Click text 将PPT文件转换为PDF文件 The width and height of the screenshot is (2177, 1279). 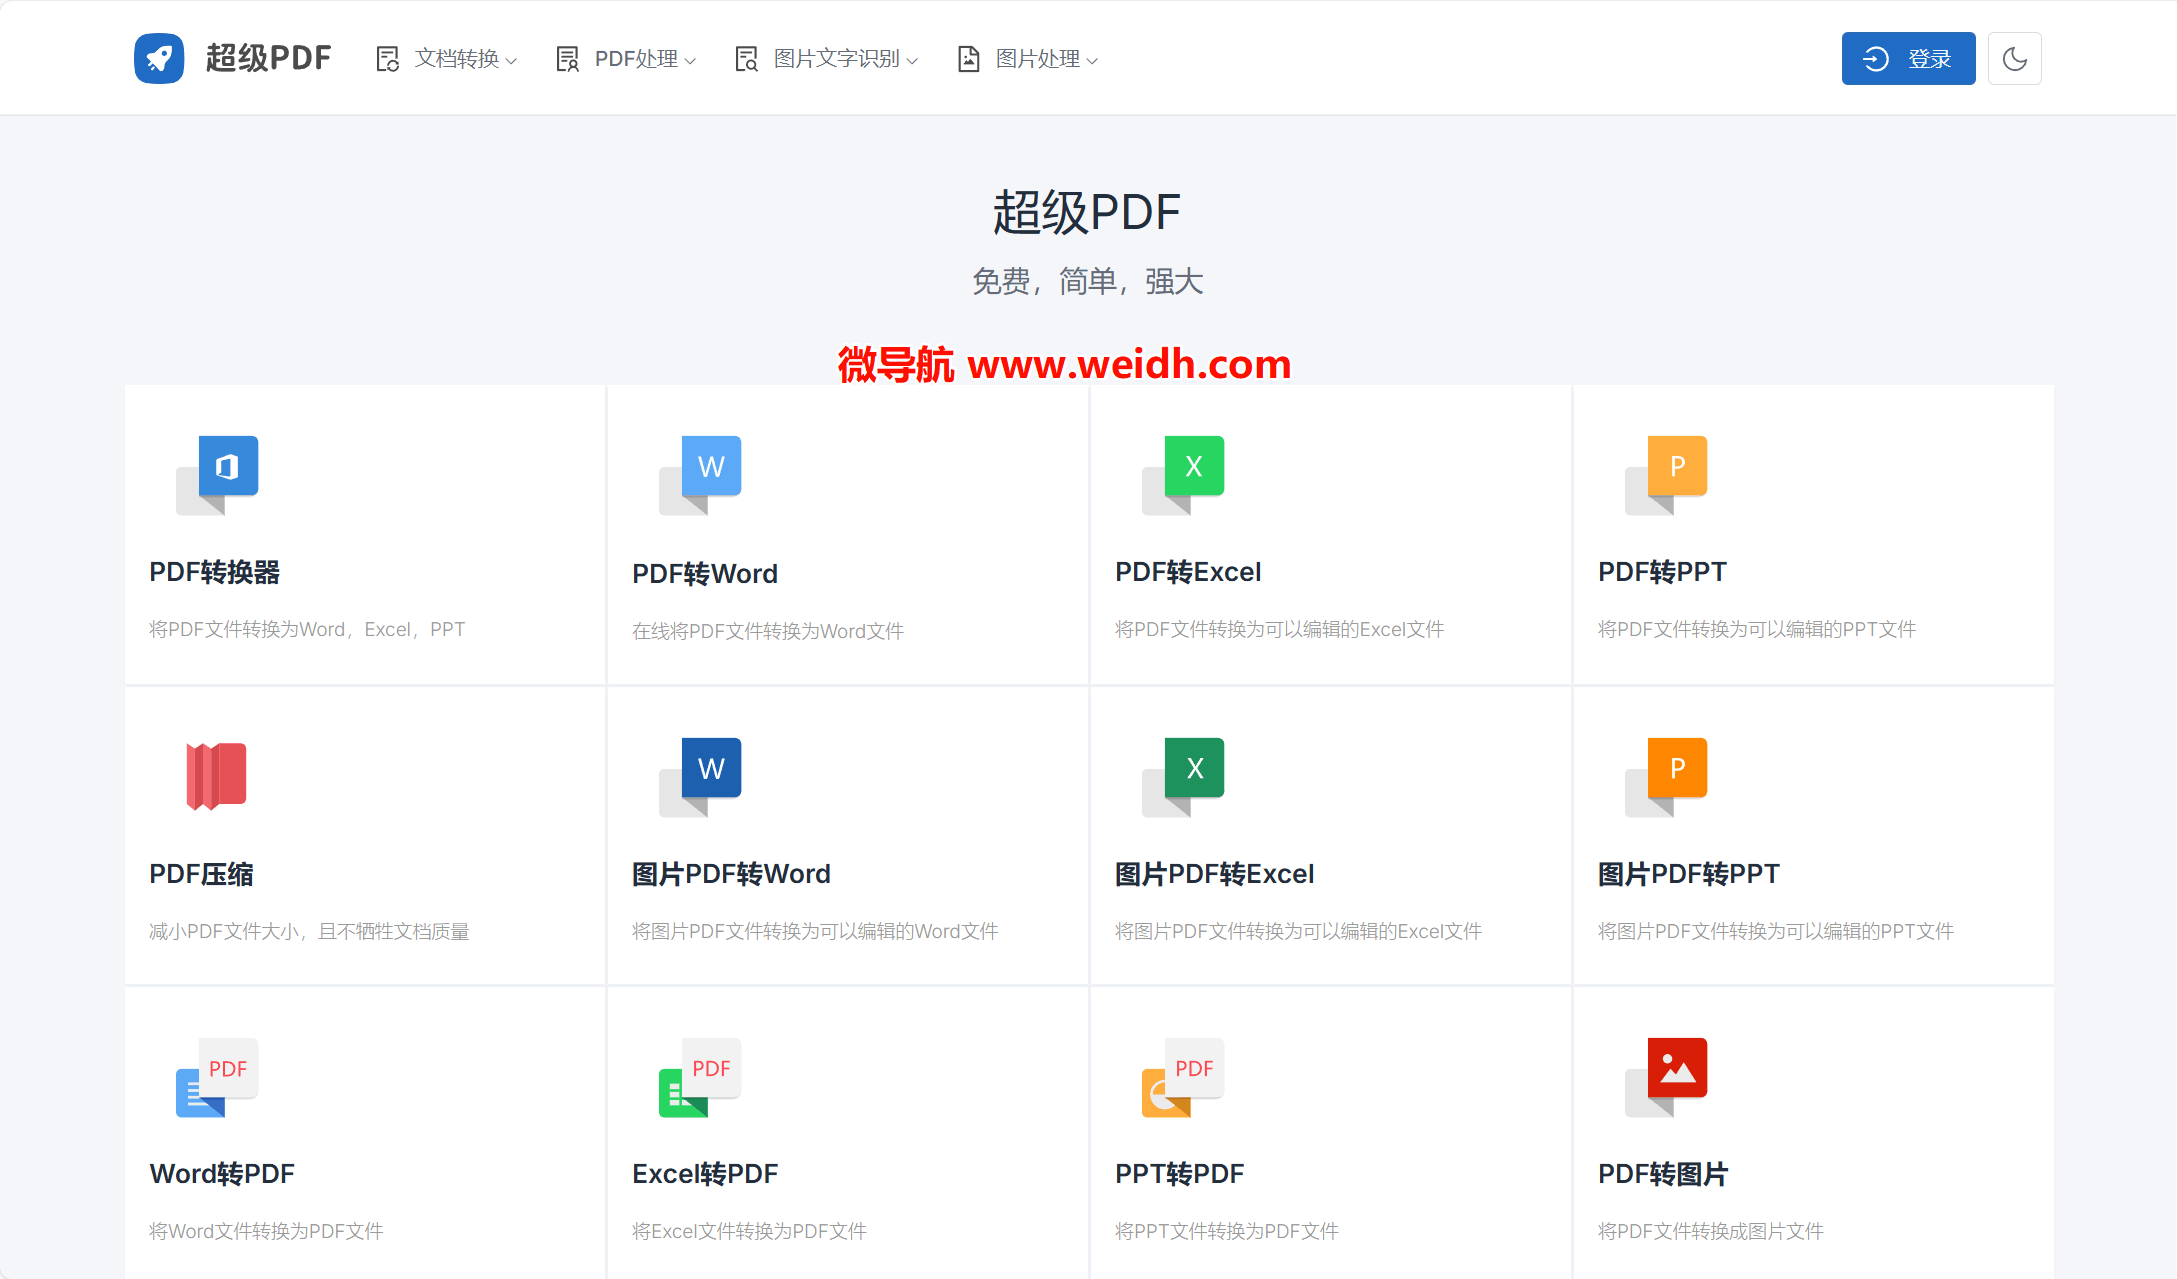click(x=1227, y=1231)
